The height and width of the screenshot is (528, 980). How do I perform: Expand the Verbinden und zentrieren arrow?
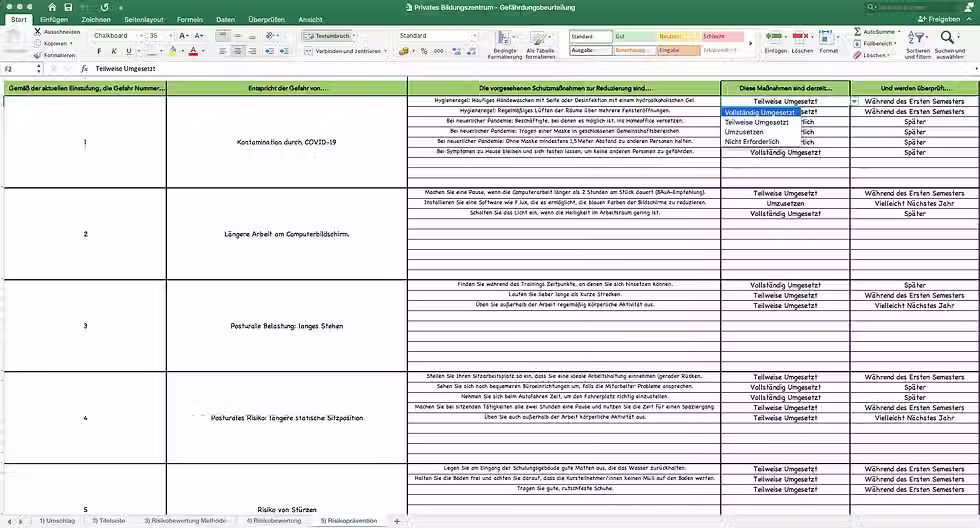point(385,51)
